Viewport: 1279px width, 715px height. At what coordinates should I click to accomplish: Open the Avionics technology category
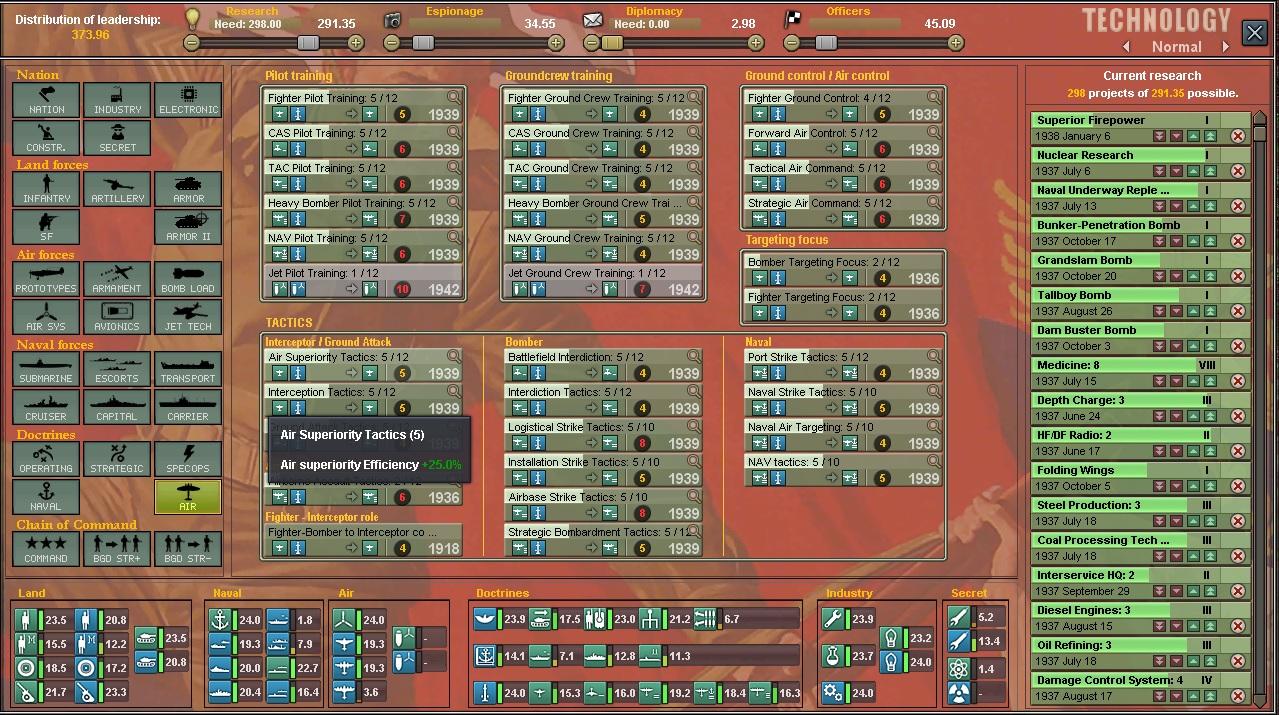pyautogui.click(x=117, y=318)
